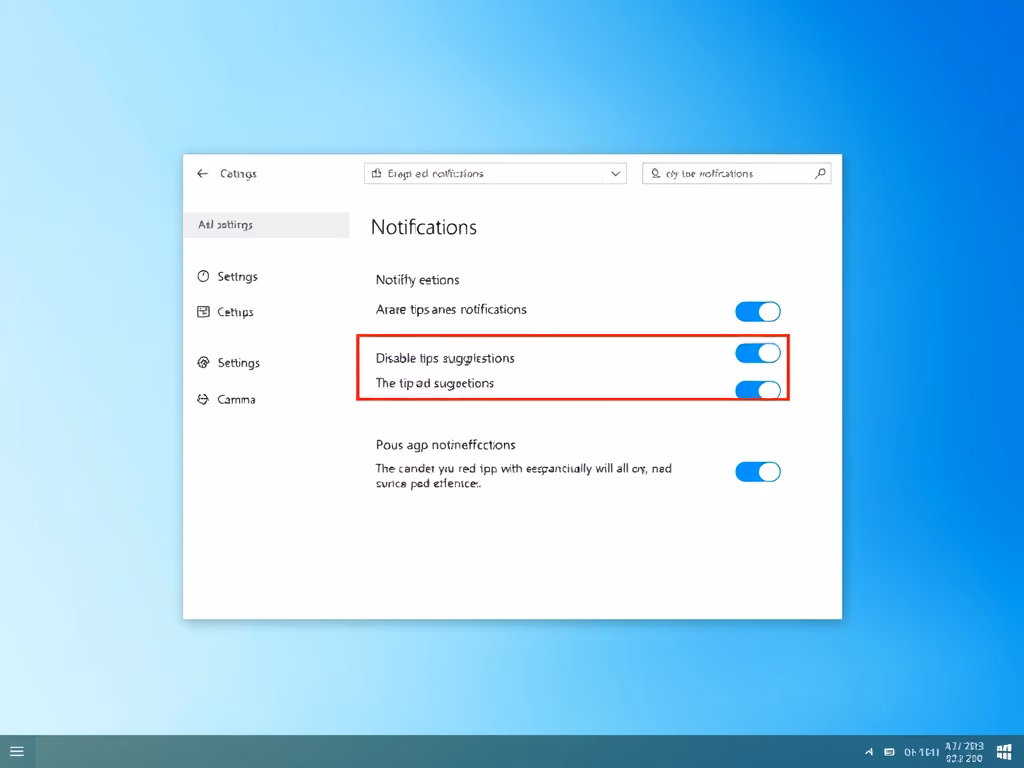Click the icon next to Camma in the sidebar
Image resolution: width=1024 pixels, height=768 pixels.
point(204,399)
